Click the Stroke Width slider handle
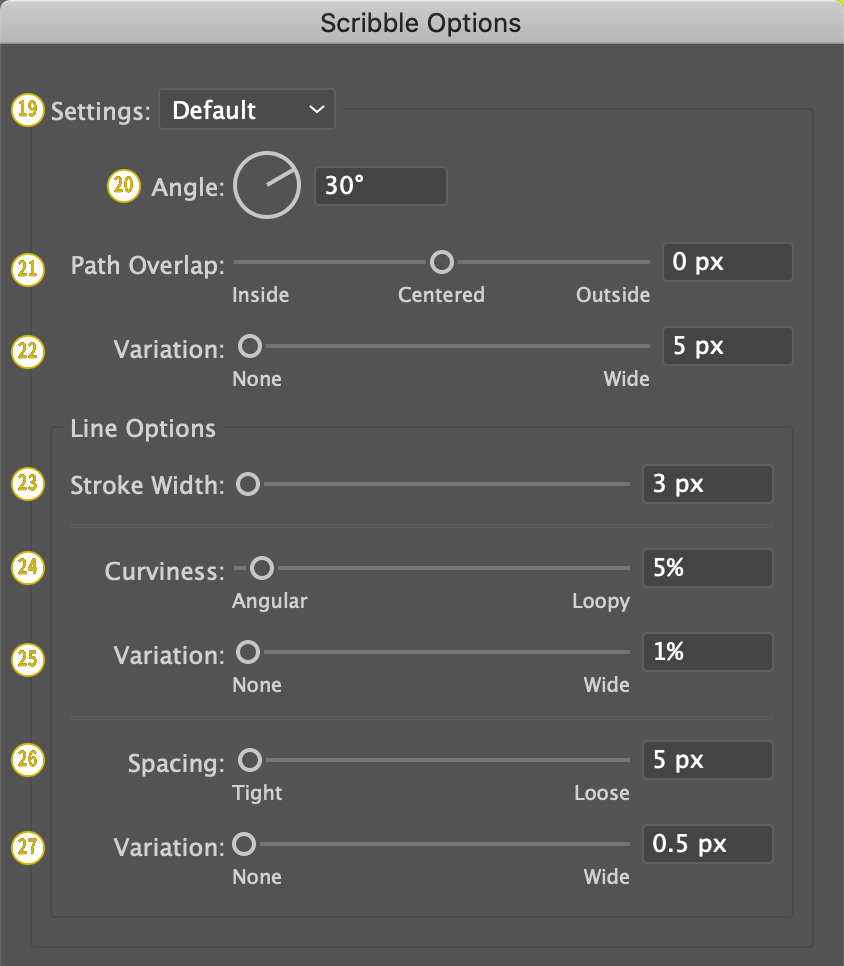The width and height of the screenshot is (844, 966). point(247,485)
